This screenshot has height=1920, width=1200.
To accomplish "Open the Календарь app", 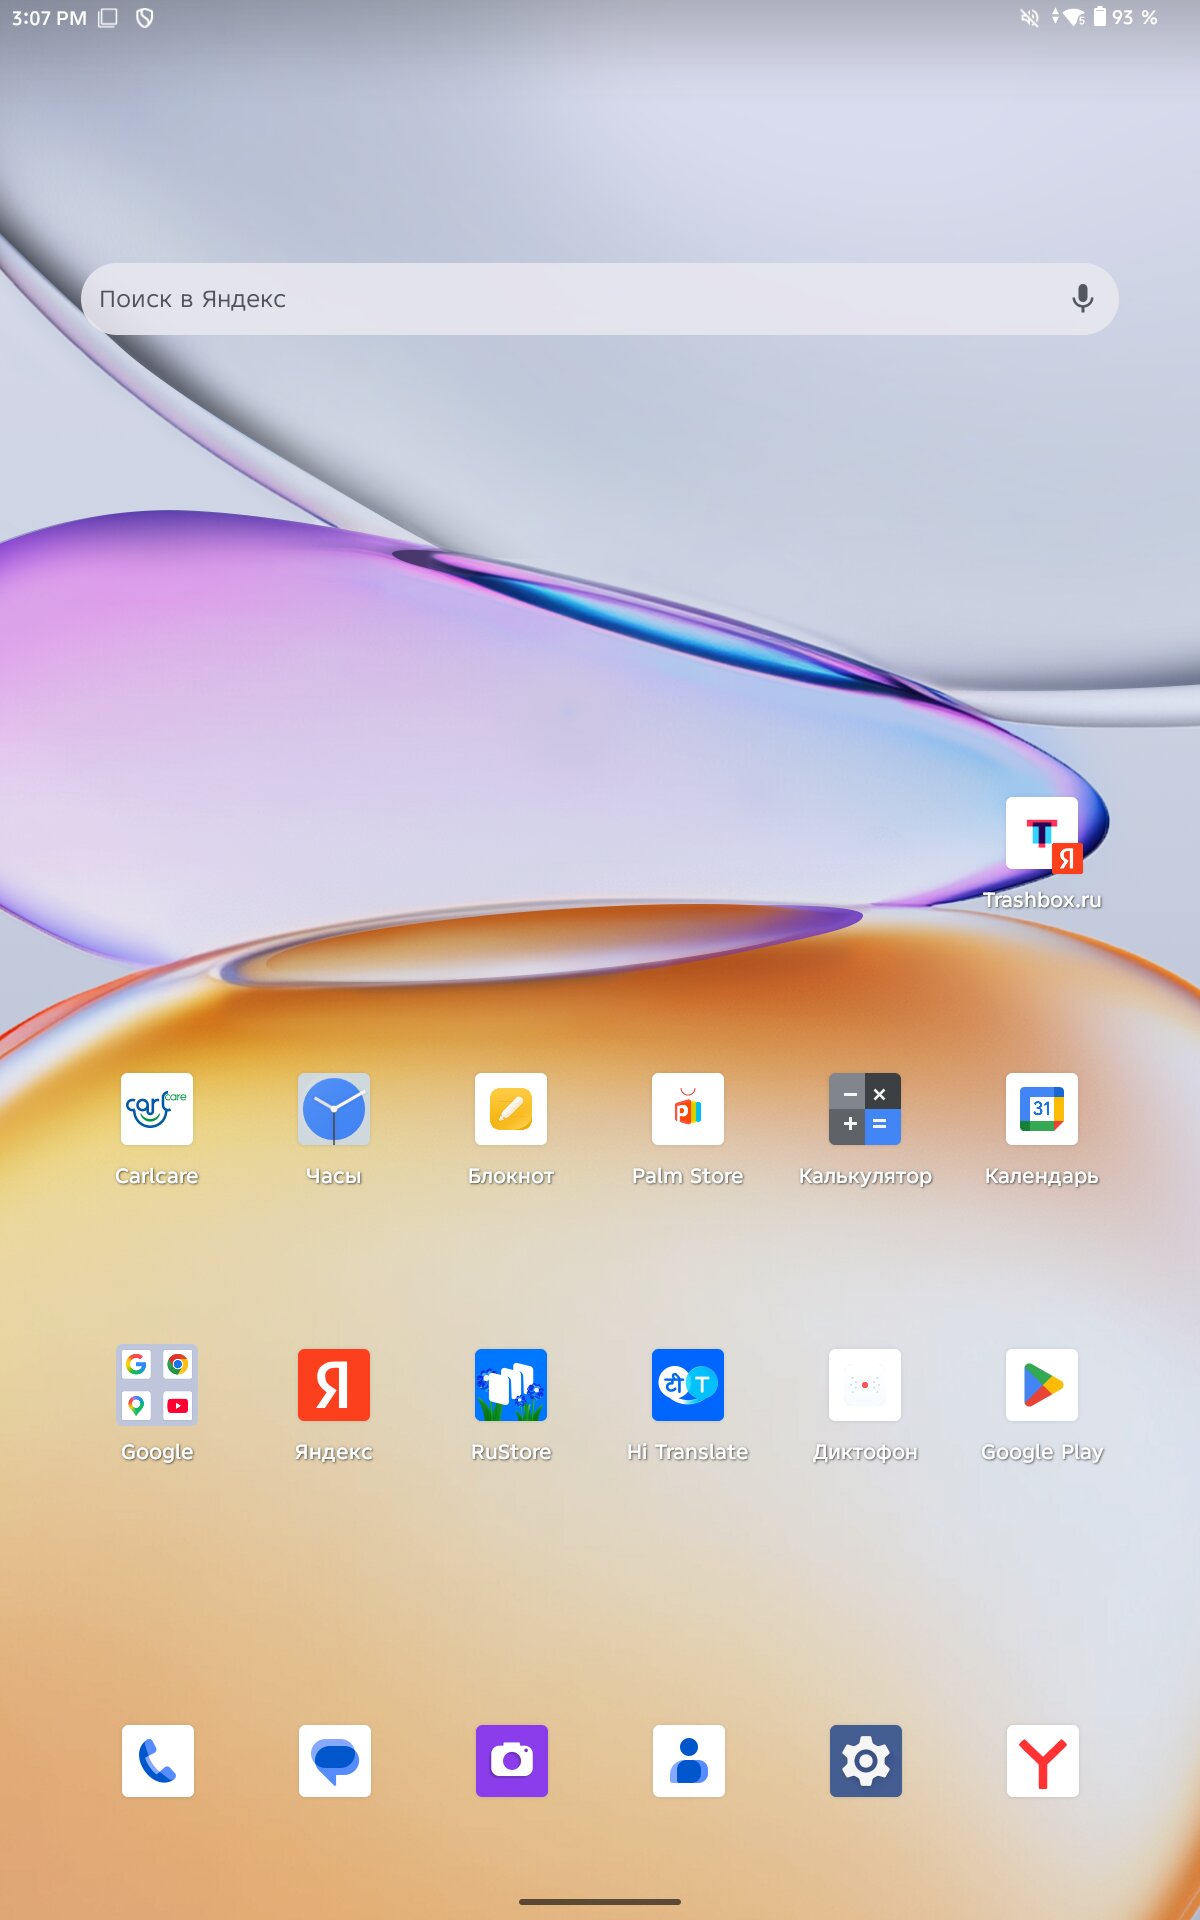I will click(x=1042, y=1109).
